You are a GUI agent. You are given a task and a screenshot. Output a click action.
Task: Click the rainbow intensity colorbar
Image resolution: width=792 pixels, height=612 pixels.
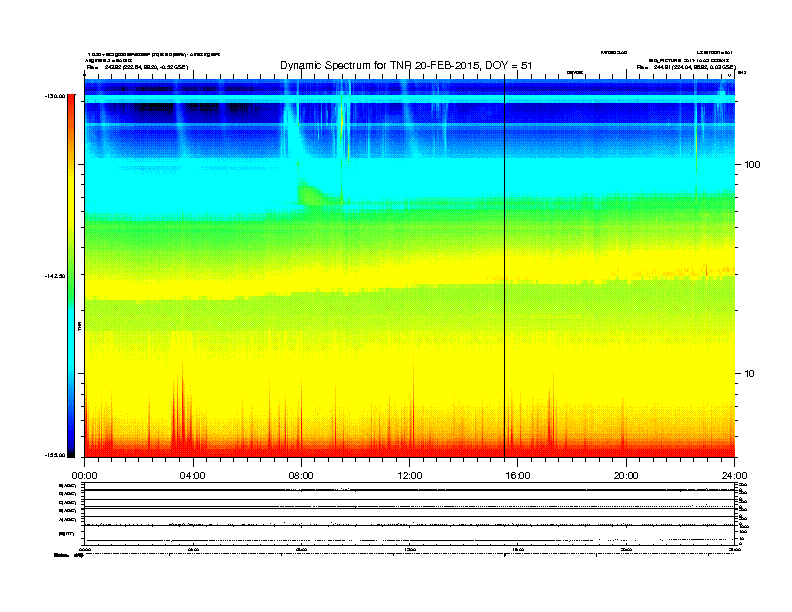71,276
